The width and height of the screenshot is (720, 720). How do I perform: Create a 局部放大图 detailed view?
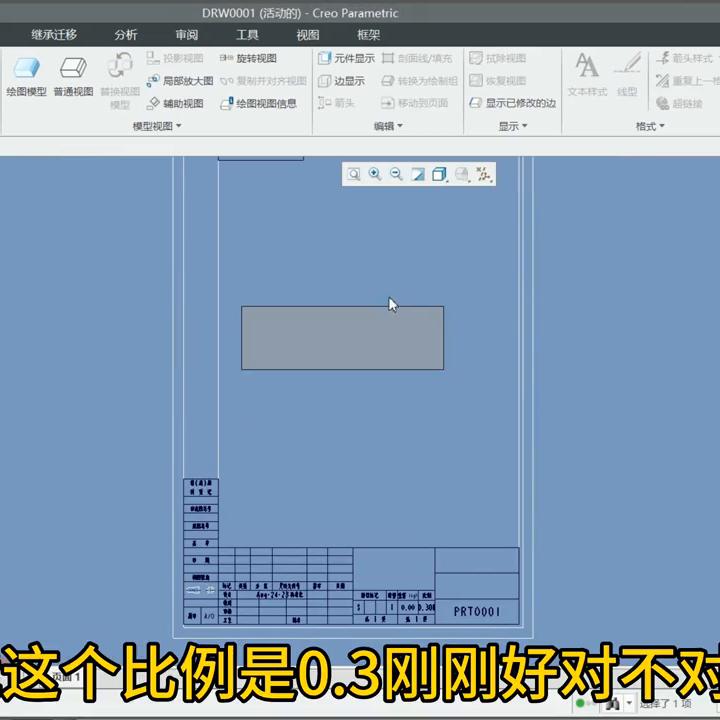[x=180, y=81]
